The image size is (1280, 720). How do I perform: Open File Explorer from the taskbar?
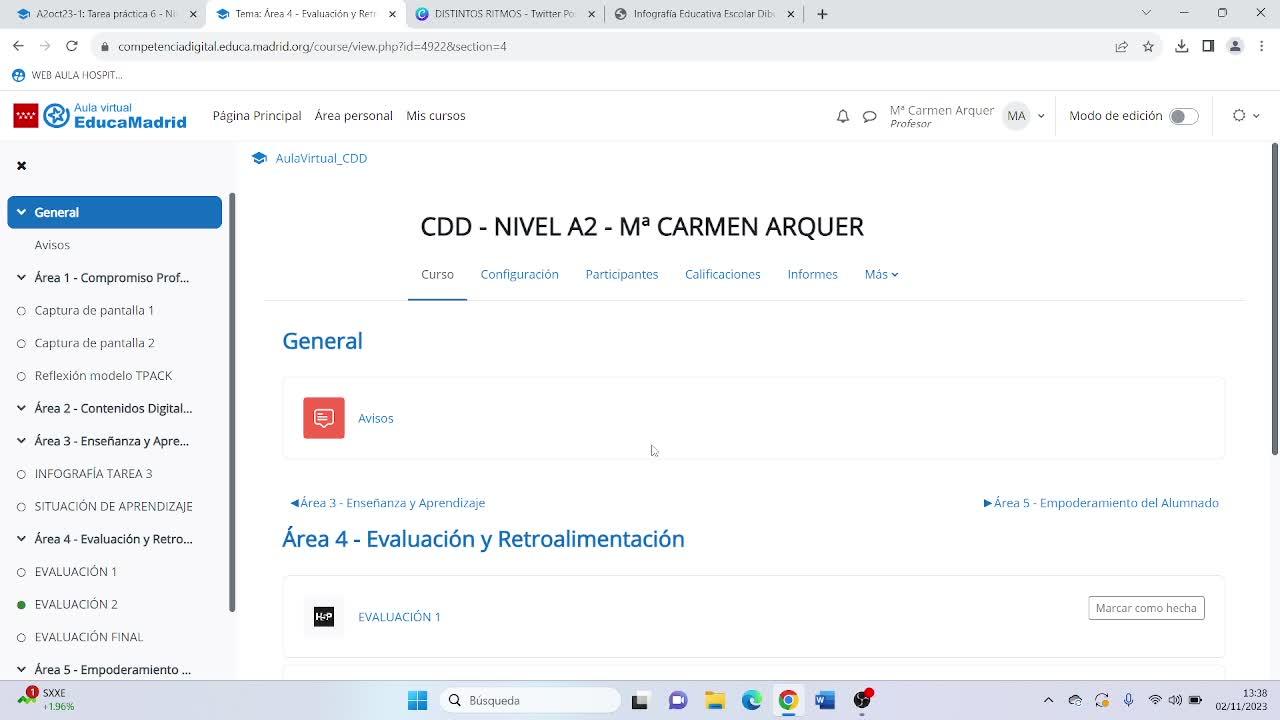714,700
